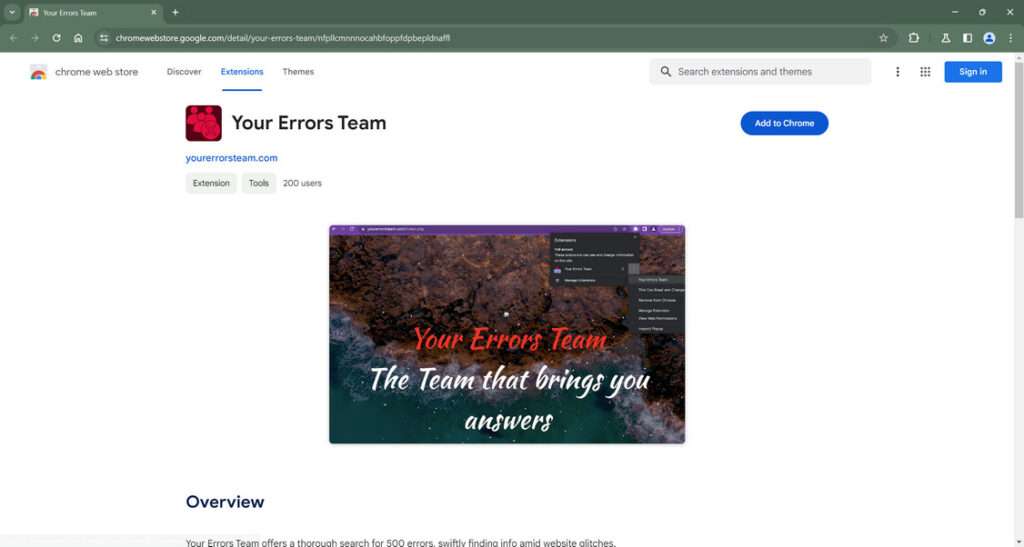
Task: Open the chrome web store home link
Action: tap(97, 72)
